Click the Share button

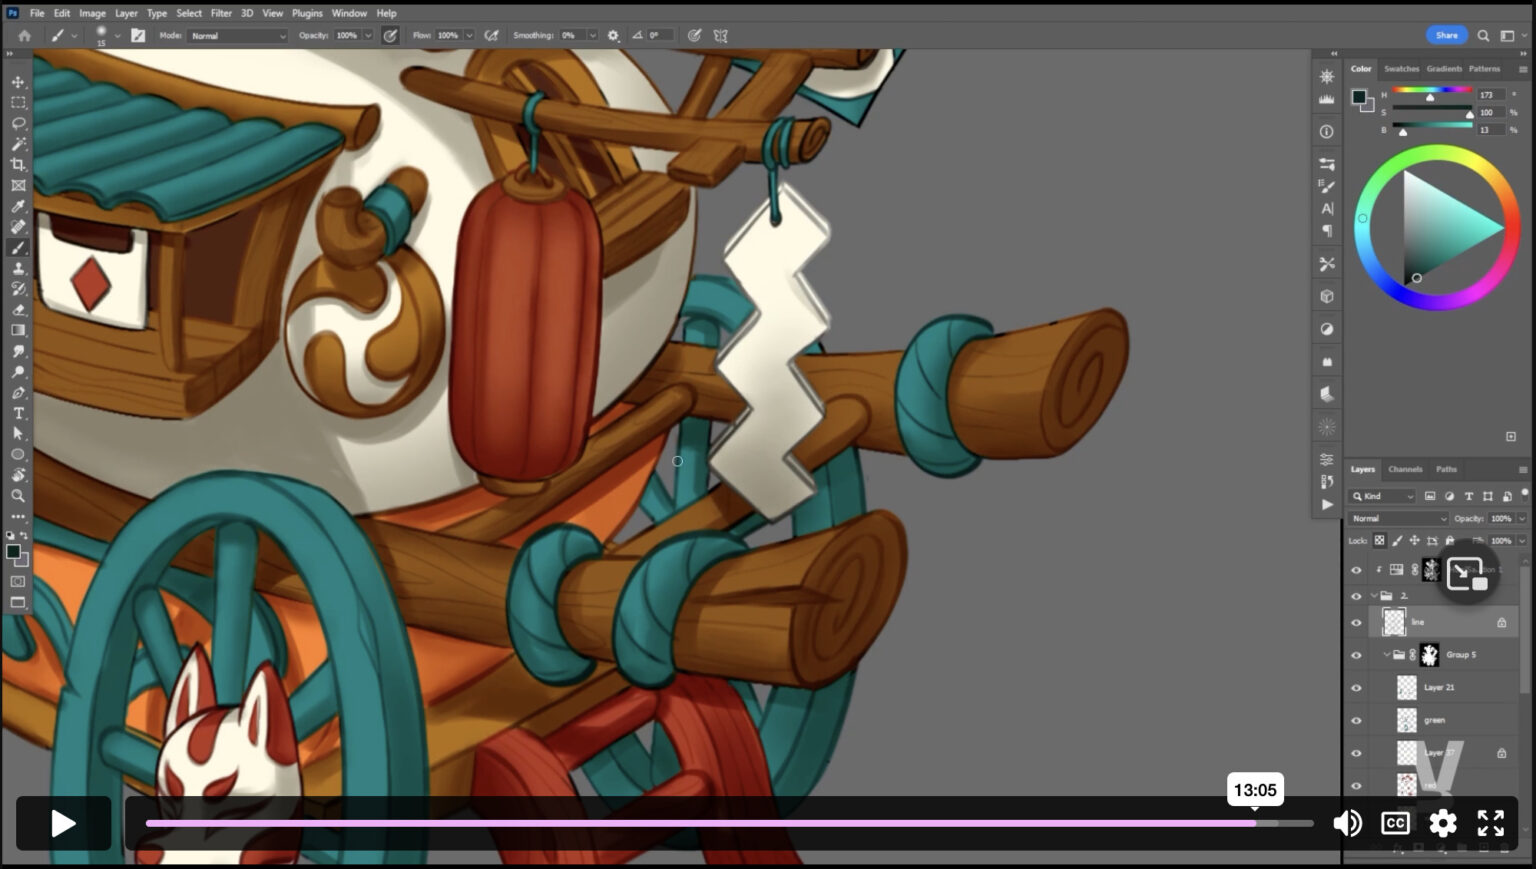[1446, 35]
